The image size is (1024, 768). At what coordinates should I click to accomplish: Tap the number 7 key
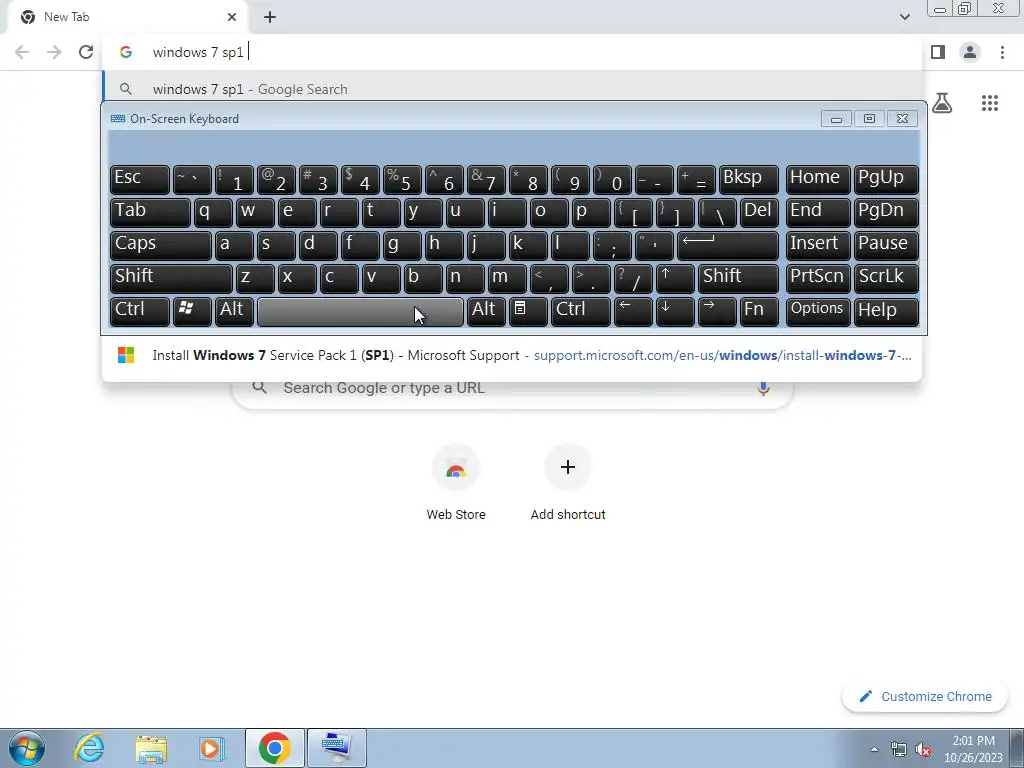pyautogui.click(x=486, y=179)
